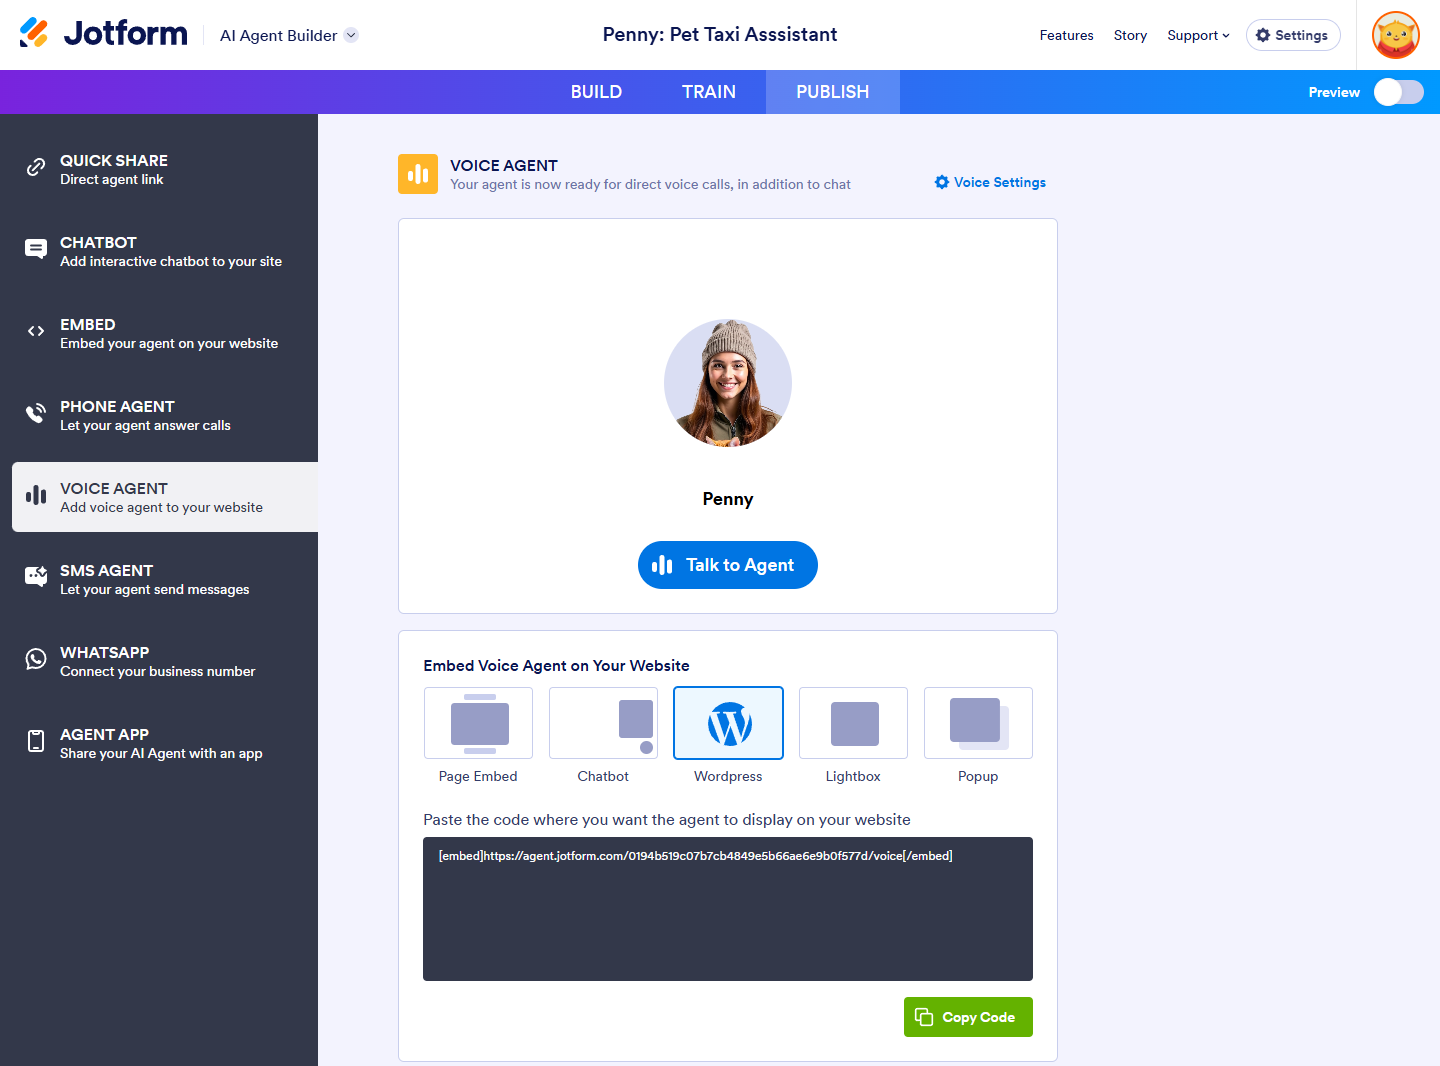Screen dimensions: 1440x1066
Task: Open the Phone Agent section
Action: (x=165, y=415)
